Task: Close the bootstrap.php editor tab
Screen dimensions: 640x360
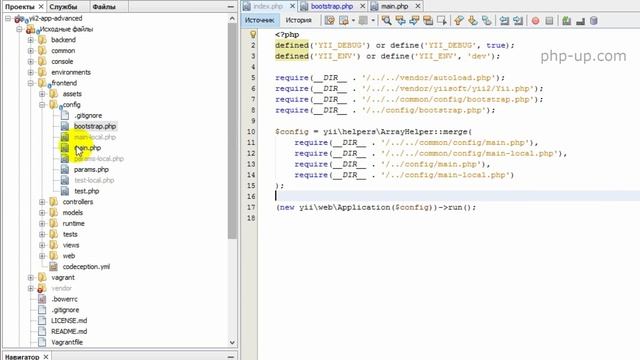Action: pyautogui.click(x=362, y=6)
